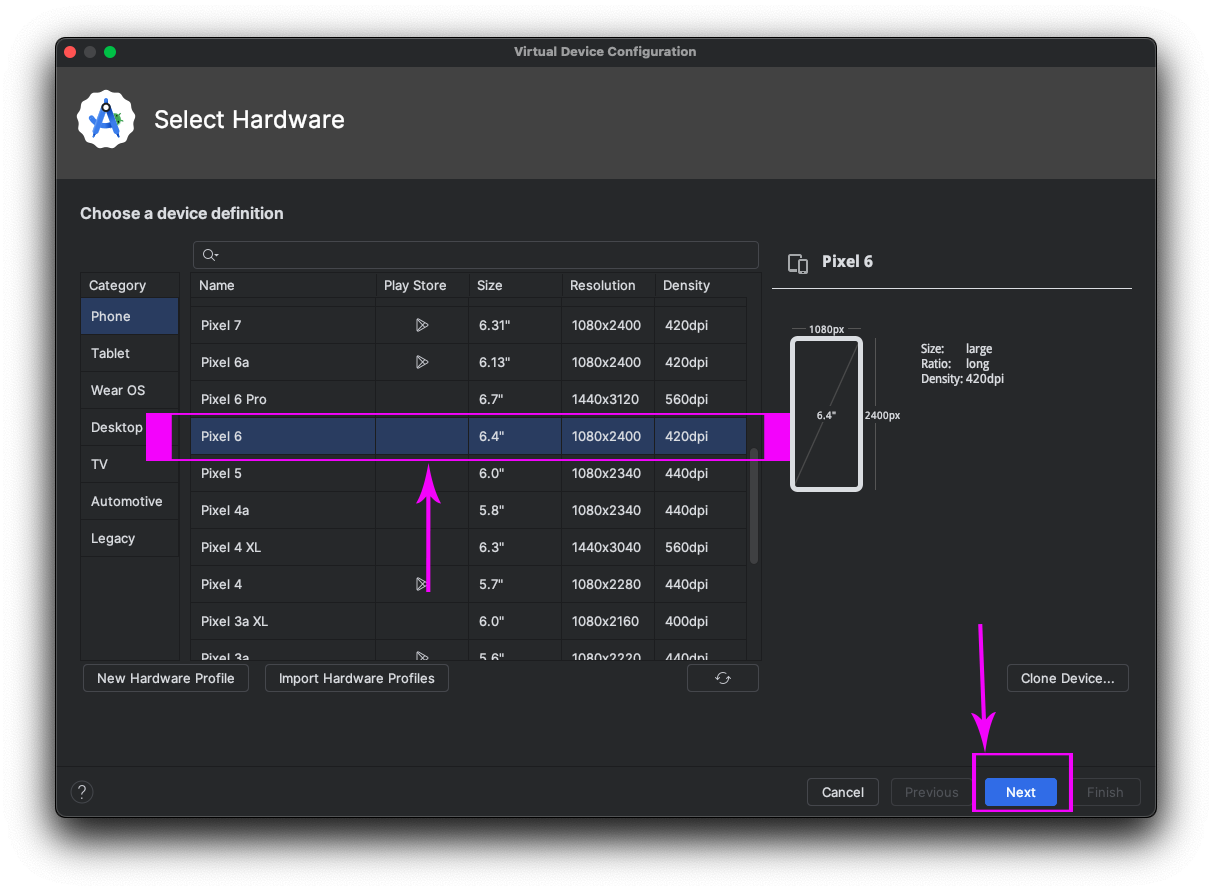Click the greyed-out Previous button
The image size is (1212, 891).
[932, 792]
